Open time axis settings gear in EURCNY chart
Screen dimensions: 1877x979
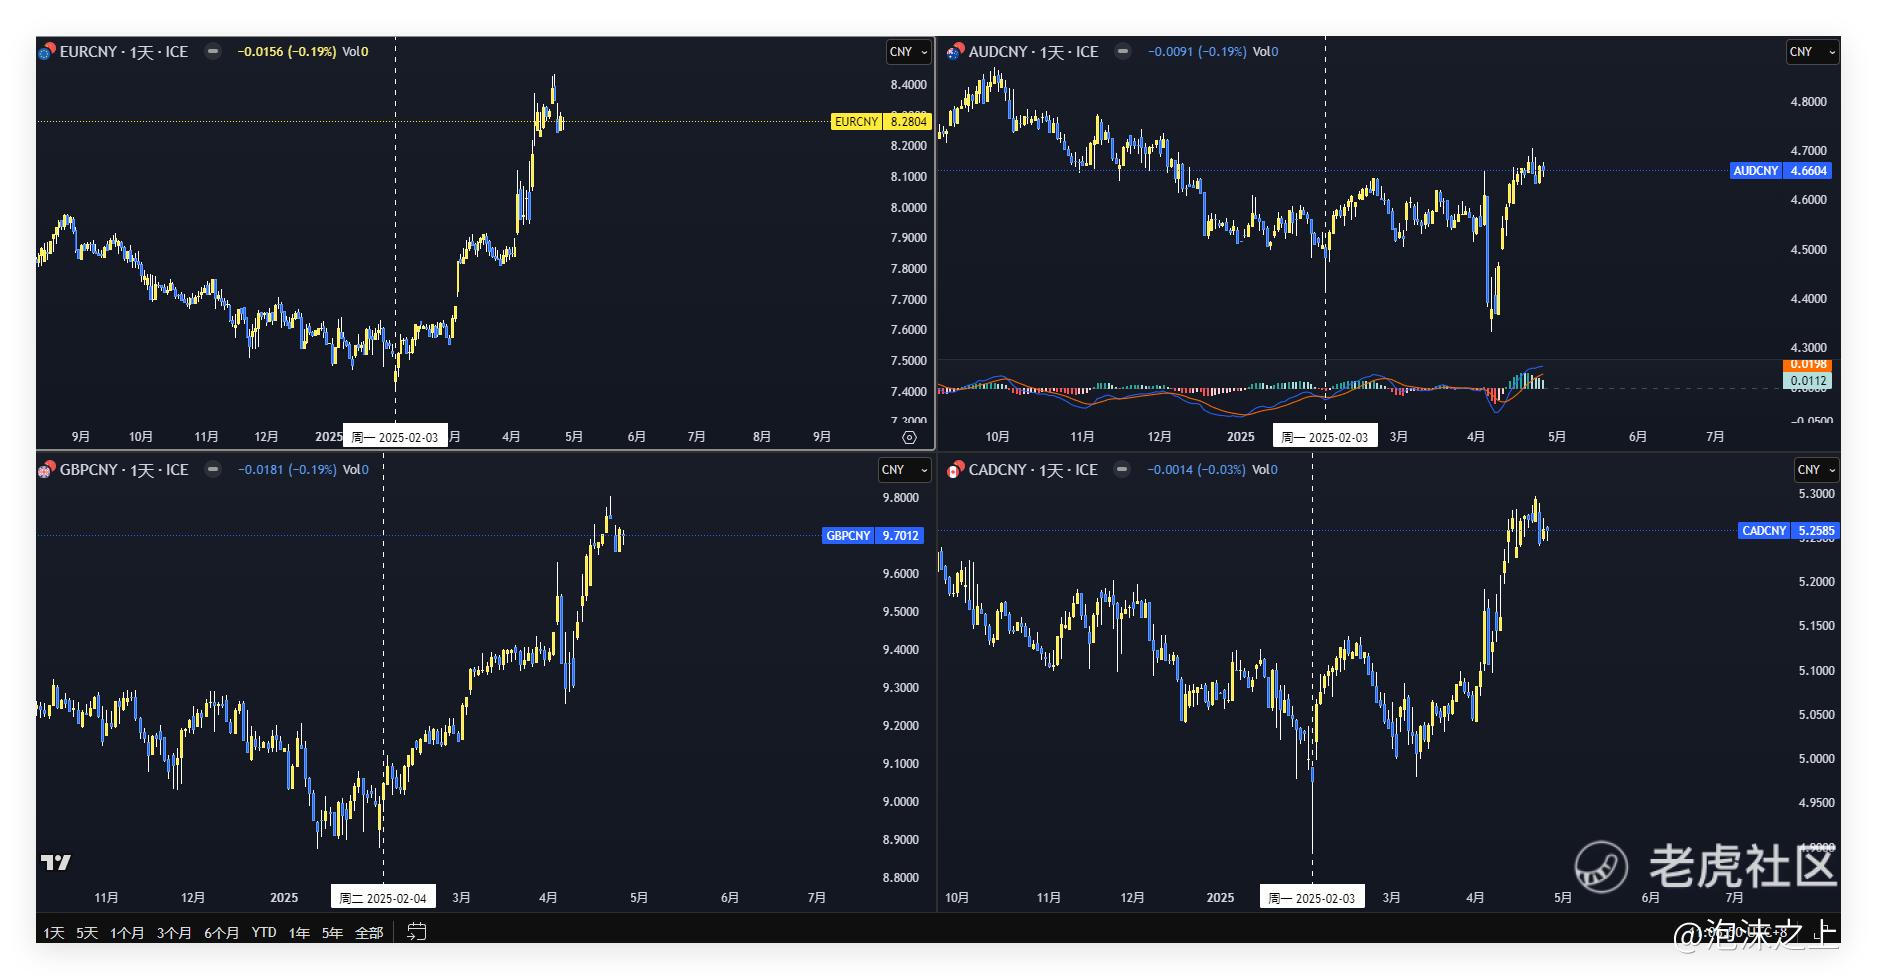coord(909,437)
